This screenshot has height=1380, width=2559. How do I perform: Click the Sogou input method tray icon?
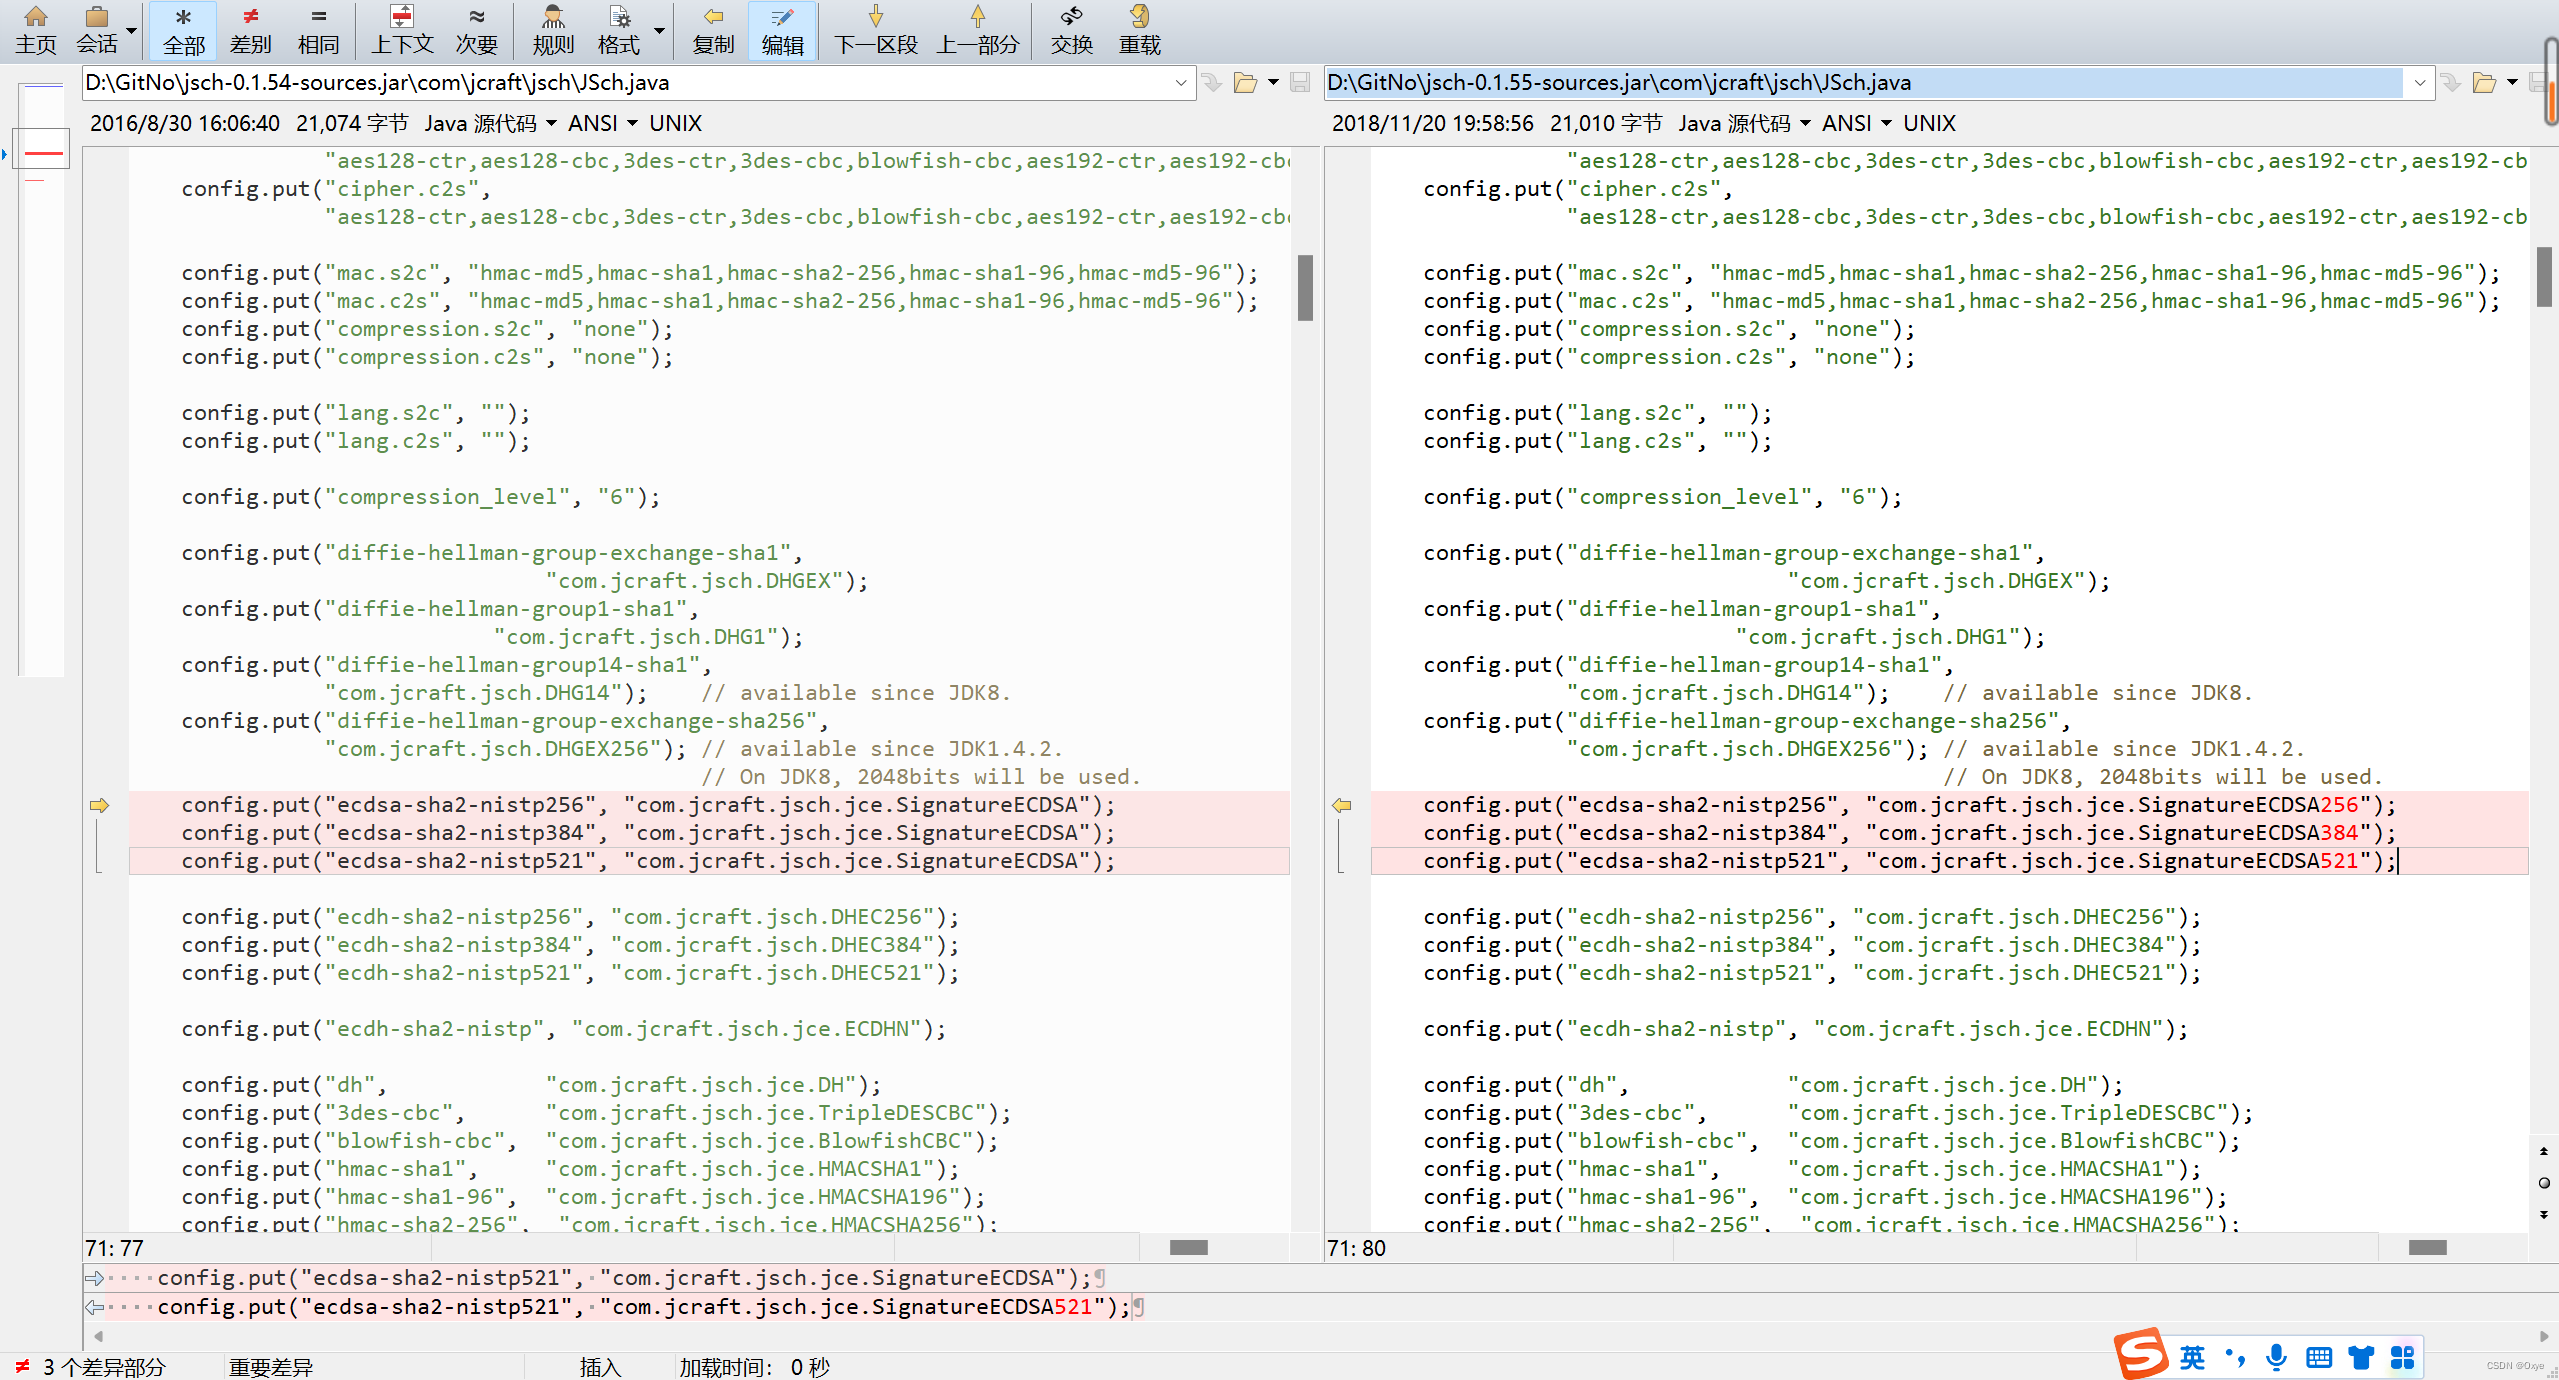pos(2140,1355)
